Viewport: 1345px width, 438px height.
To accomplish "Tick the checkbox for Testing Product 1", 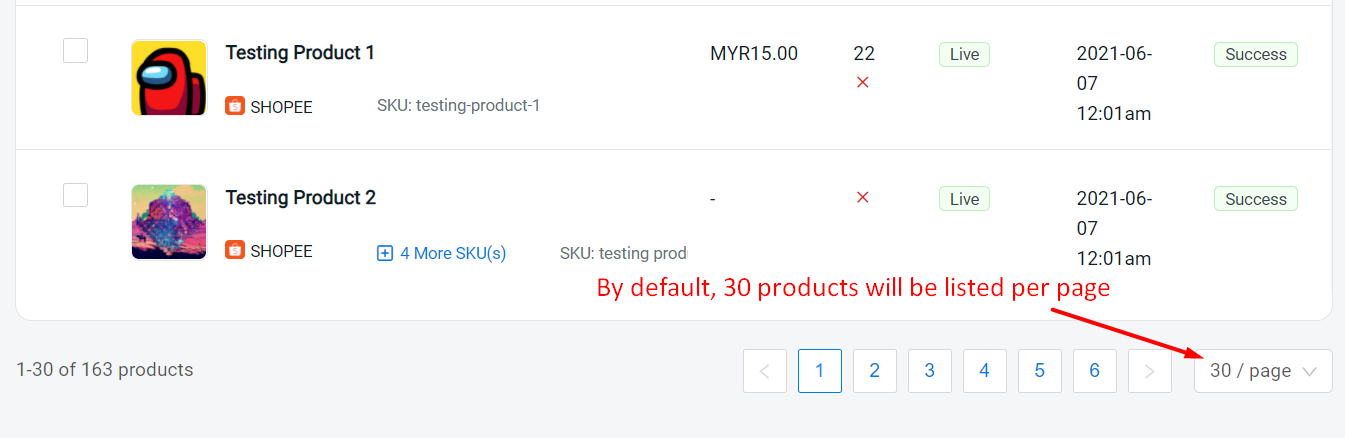I will pyautogui.click(x=75, y=50).
